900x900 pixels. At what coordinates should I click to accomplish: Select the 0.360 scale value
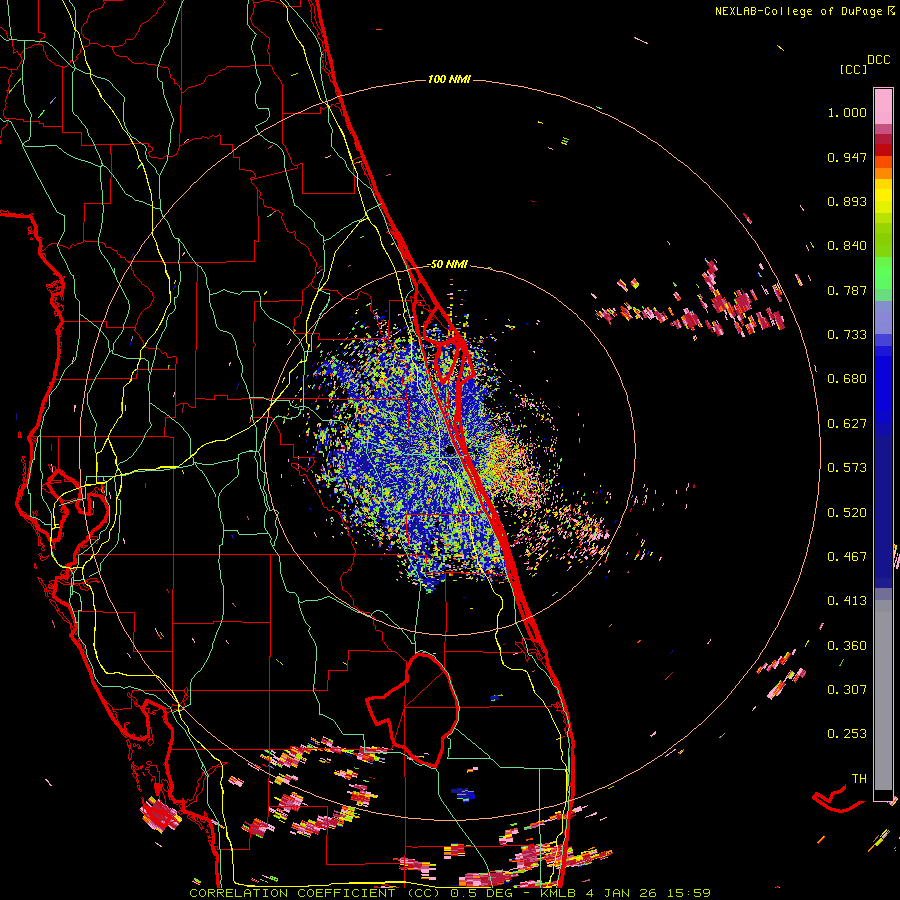pos(847,646)
